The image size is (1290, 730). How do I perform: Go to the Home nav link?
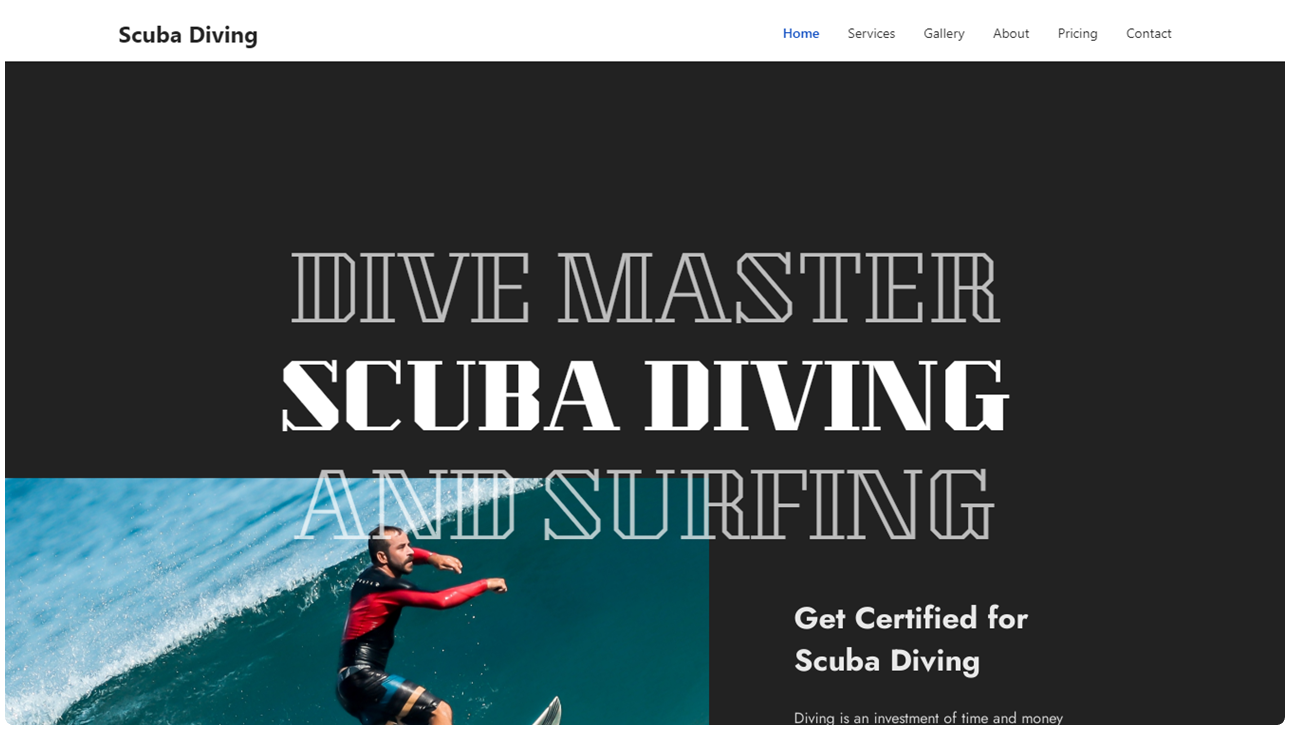click(x=801, y=33)
